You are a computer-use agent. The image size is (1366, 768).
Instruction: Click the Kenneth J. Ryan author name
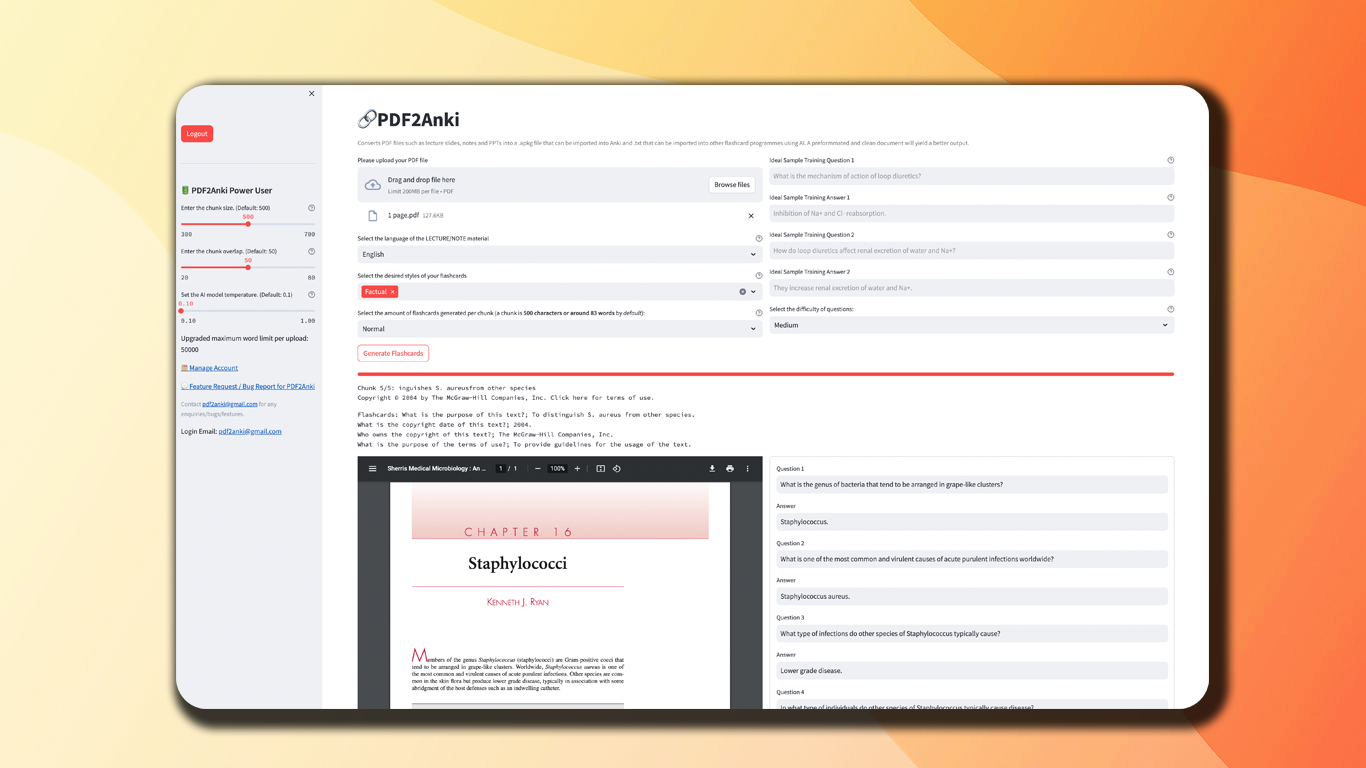click(518, 603)
